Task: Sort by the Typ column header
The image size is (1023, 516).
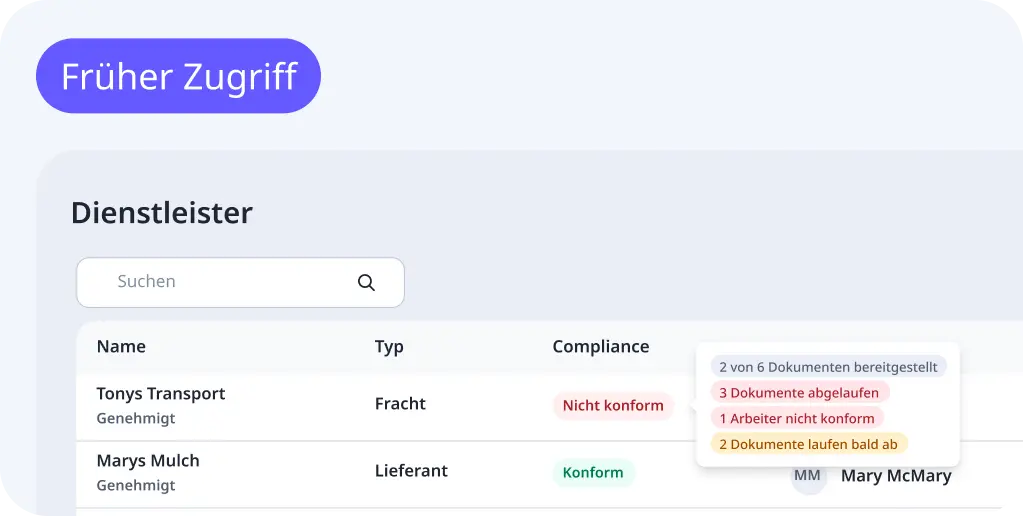Action: pos(389,347)
